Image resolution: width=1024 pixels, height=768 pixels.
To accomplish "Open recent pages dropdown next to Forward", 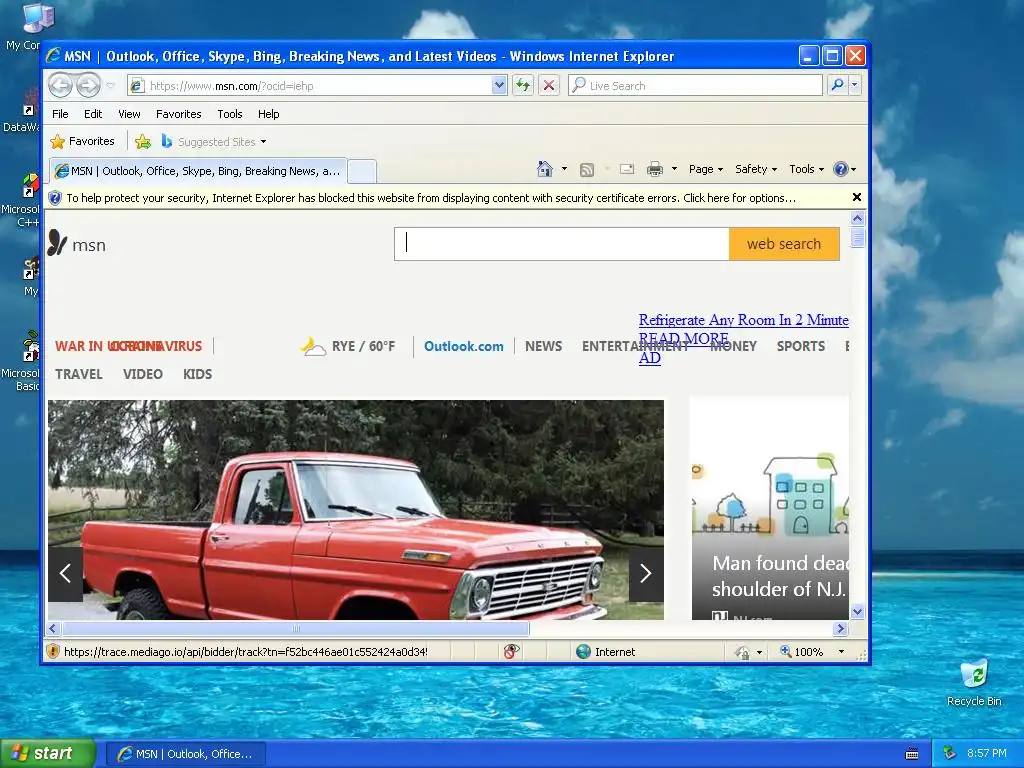I will click(x=110, y=85).
